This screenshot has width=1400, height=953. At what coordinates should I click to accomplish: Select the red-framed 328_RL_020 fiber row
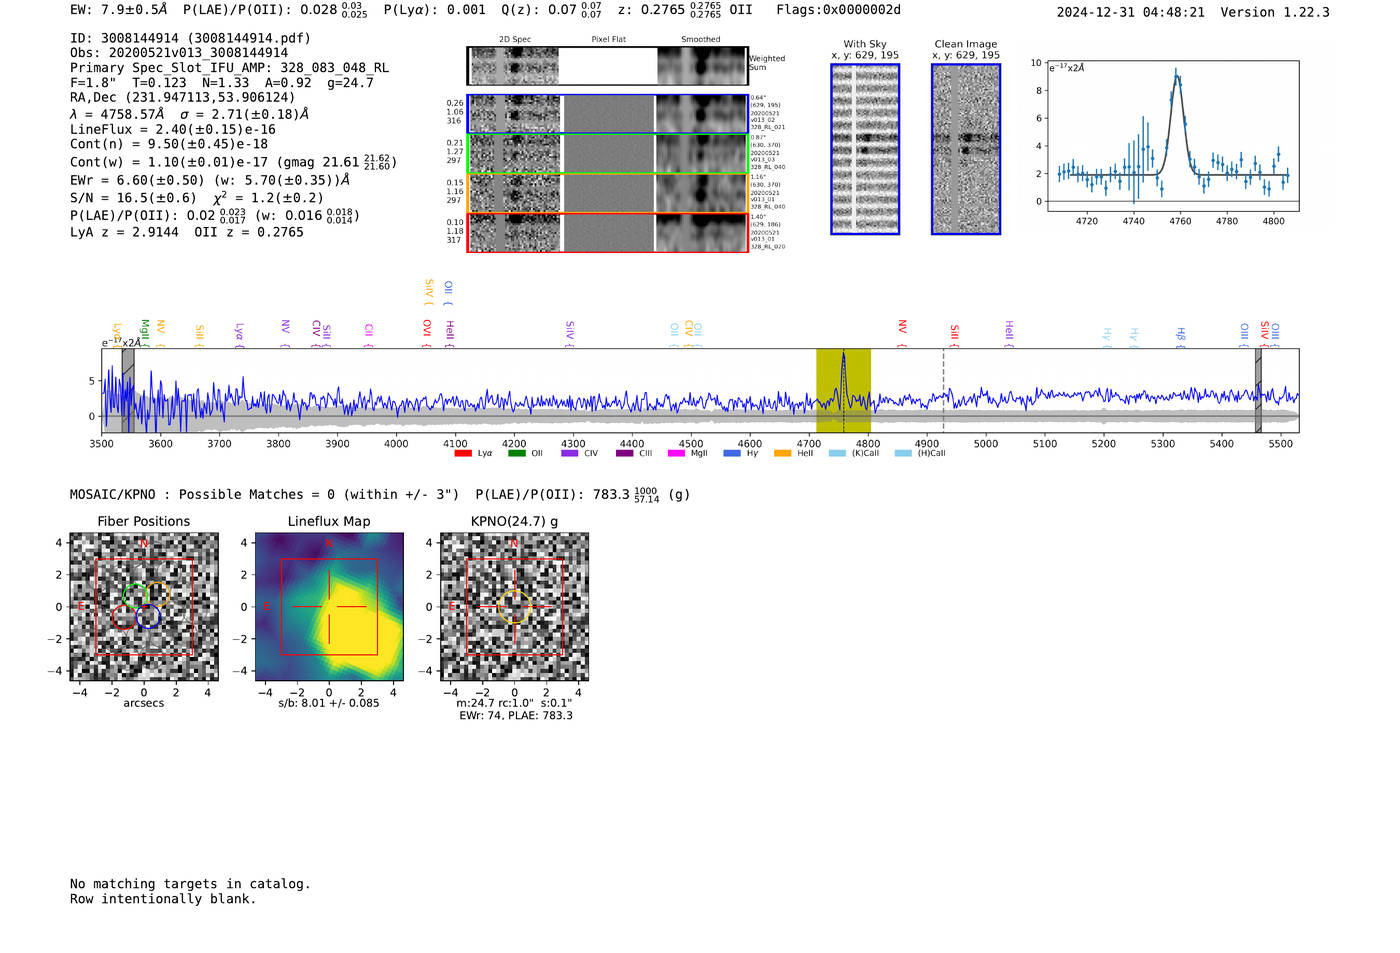(x=608, y=232)
